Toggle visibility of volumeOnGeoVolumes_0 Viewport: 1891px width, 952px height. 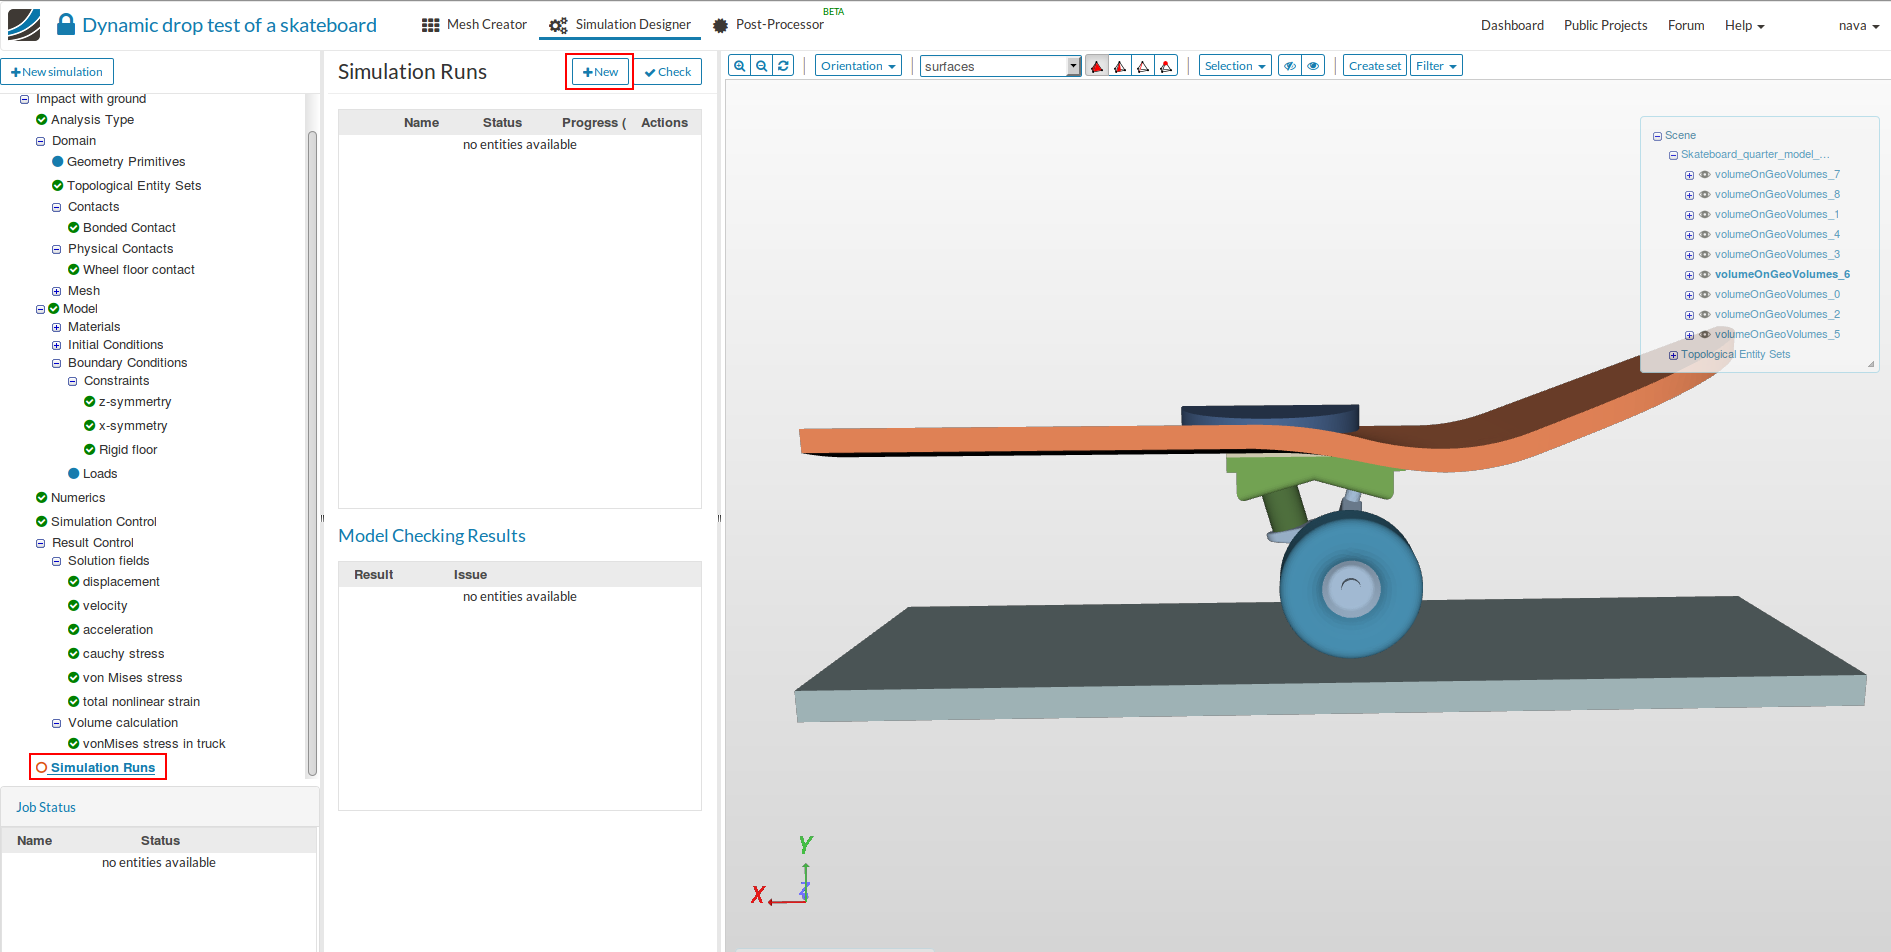tap(1705, 294)
